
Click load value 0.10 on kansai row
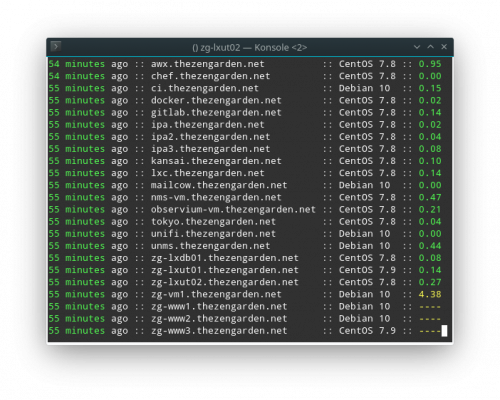[x=430, y=161]
